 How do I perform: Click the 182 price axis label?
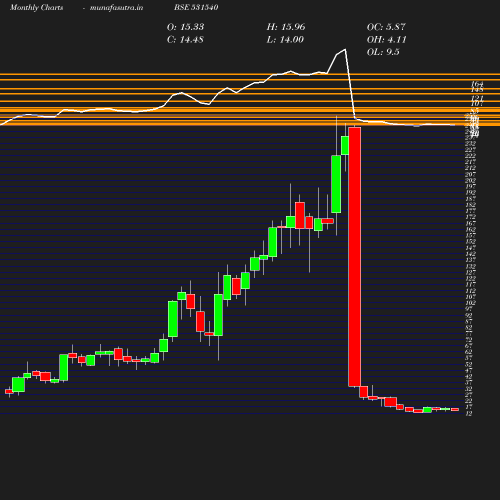tap(470, 205)
